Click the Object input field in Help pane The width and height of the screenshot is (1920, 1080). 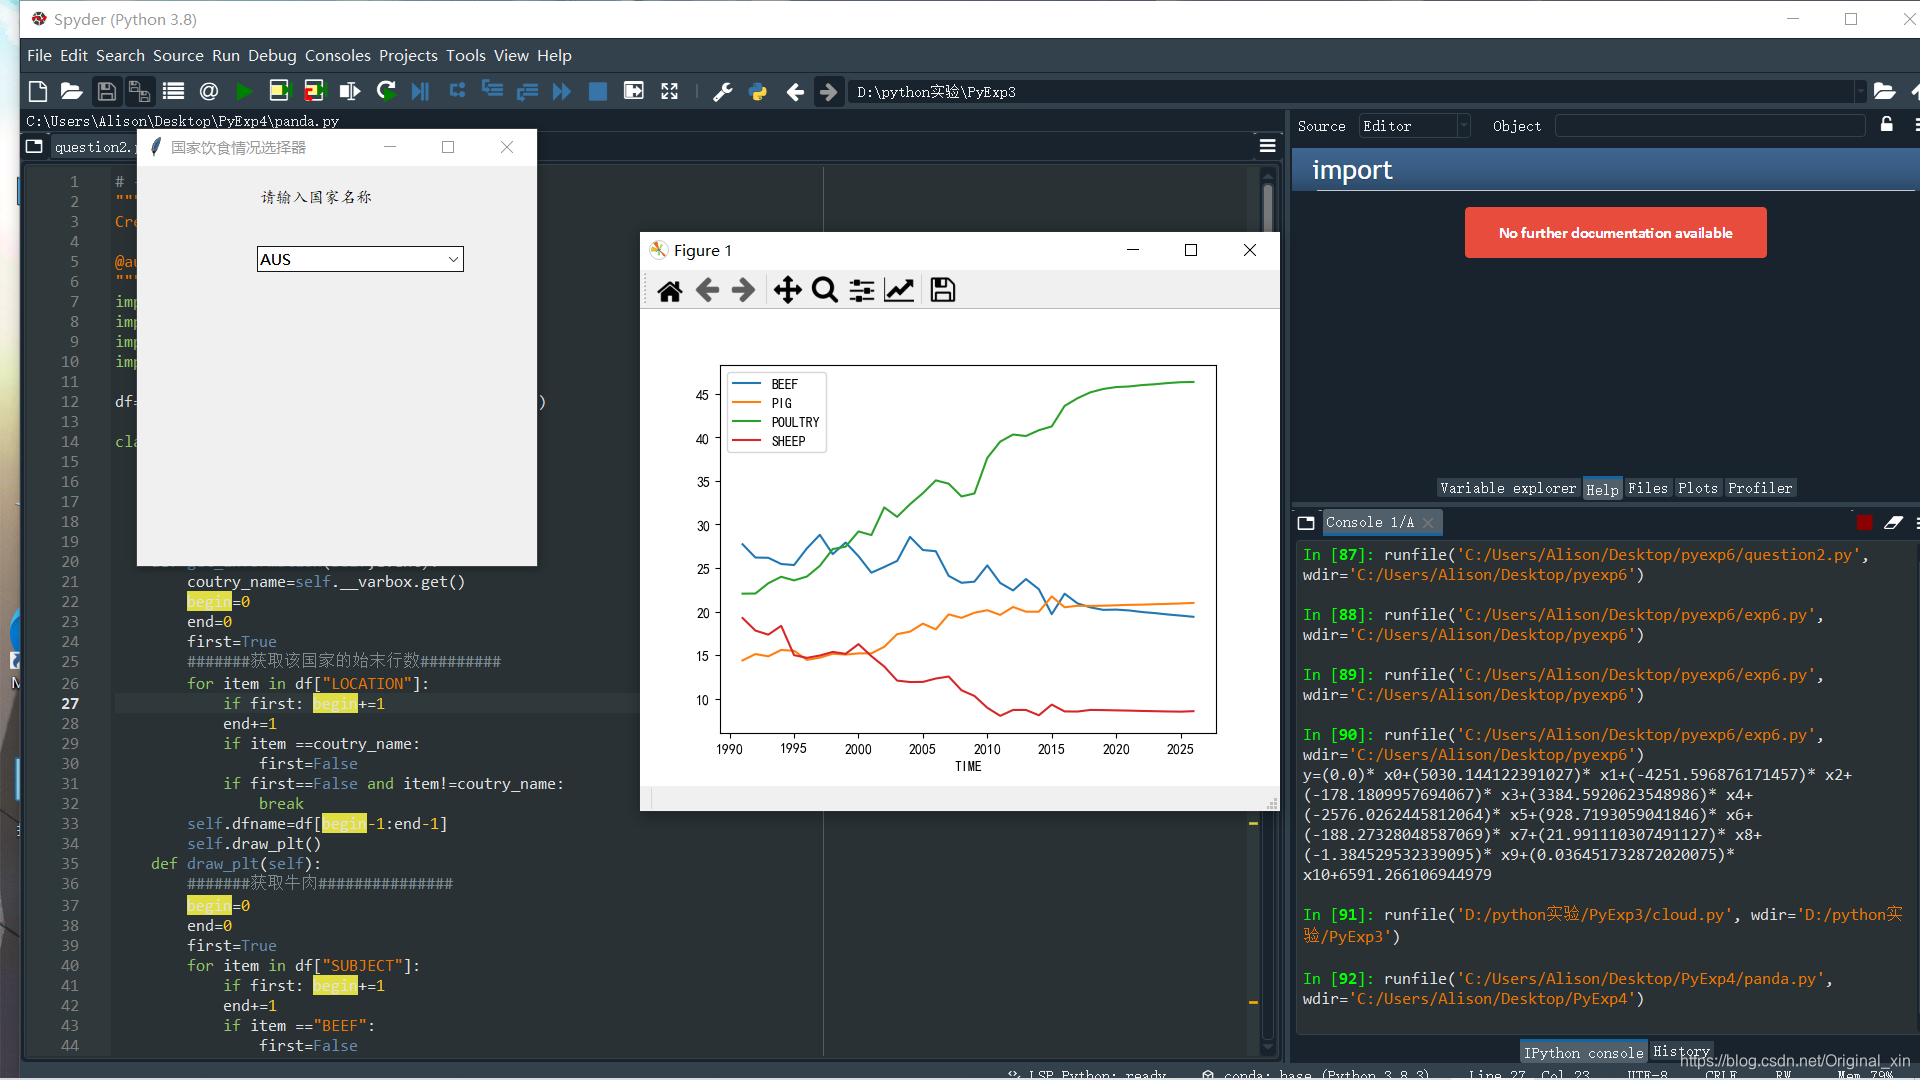pyautogui.click(x=1710, y=126)
